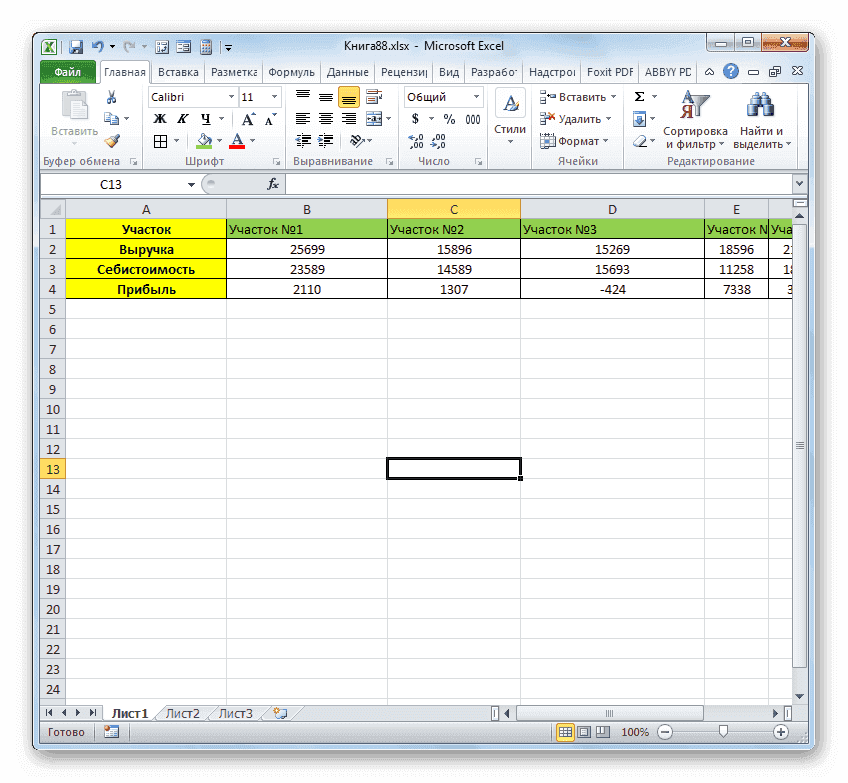Viewport: 848px width, 783px height.
Task: Click the Удалить cells button
Action: coord(578,118)
